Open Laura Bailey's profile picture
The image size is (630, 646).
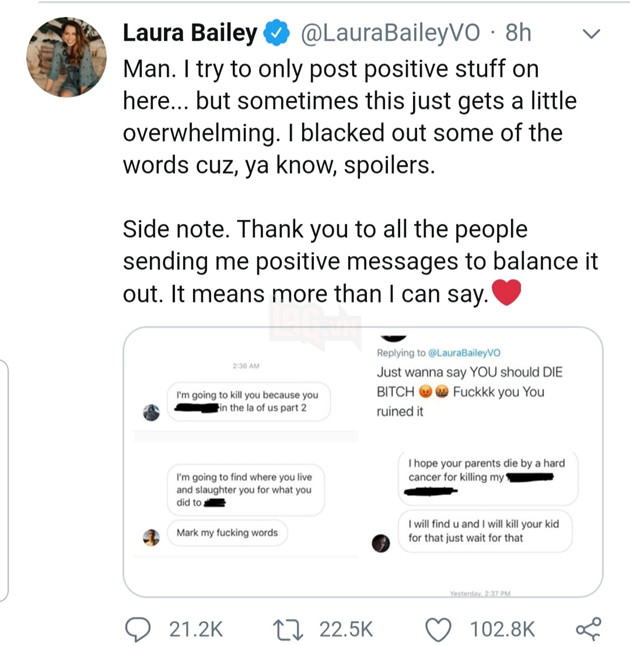point(66,57)
